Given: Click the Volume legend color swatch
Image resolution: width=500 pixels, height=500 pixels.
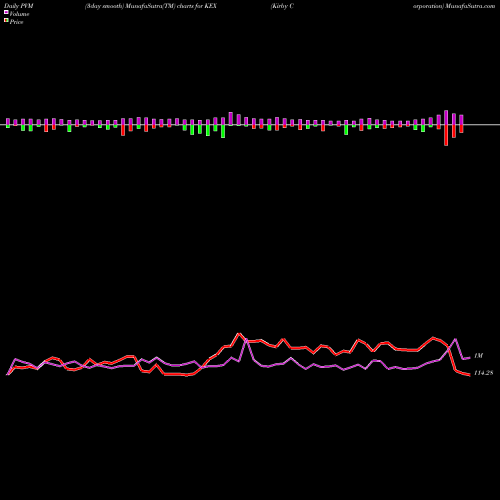Looking at the screenshot, I should (x=6, y=12).
